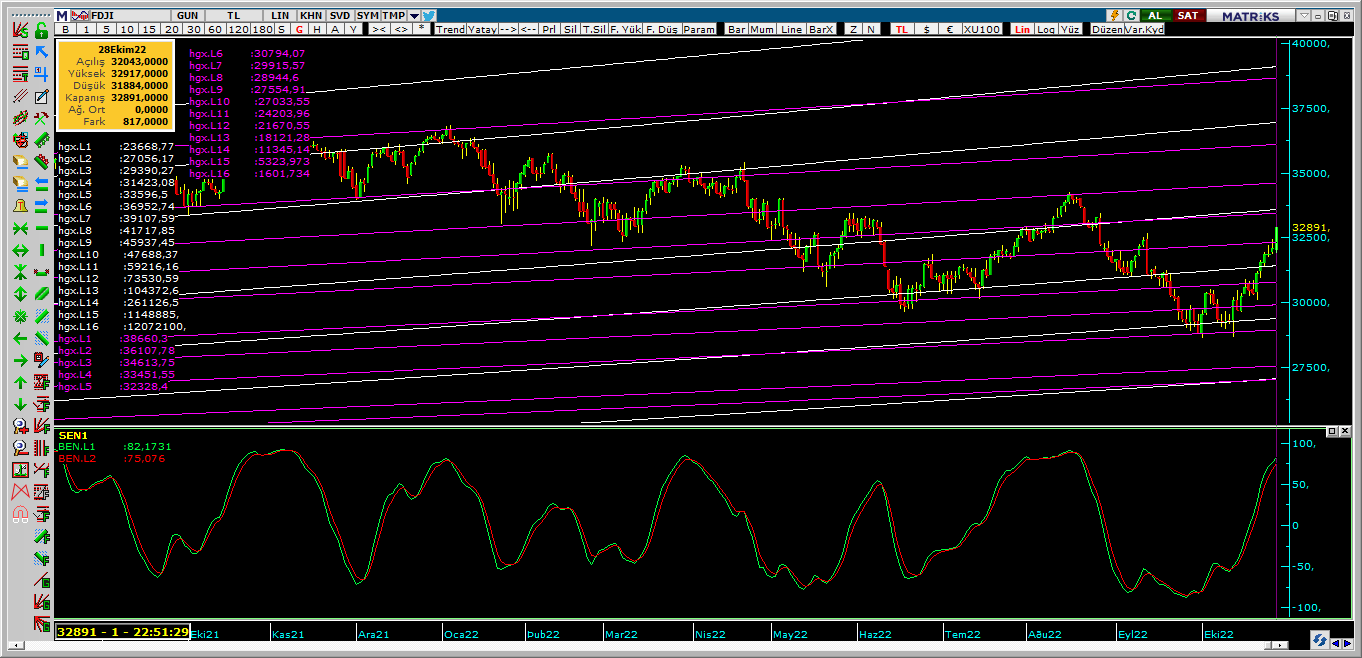Click the small chart icon beside FDJI
The height and width of the screenshot is (658, 1362).
(79, 15)
